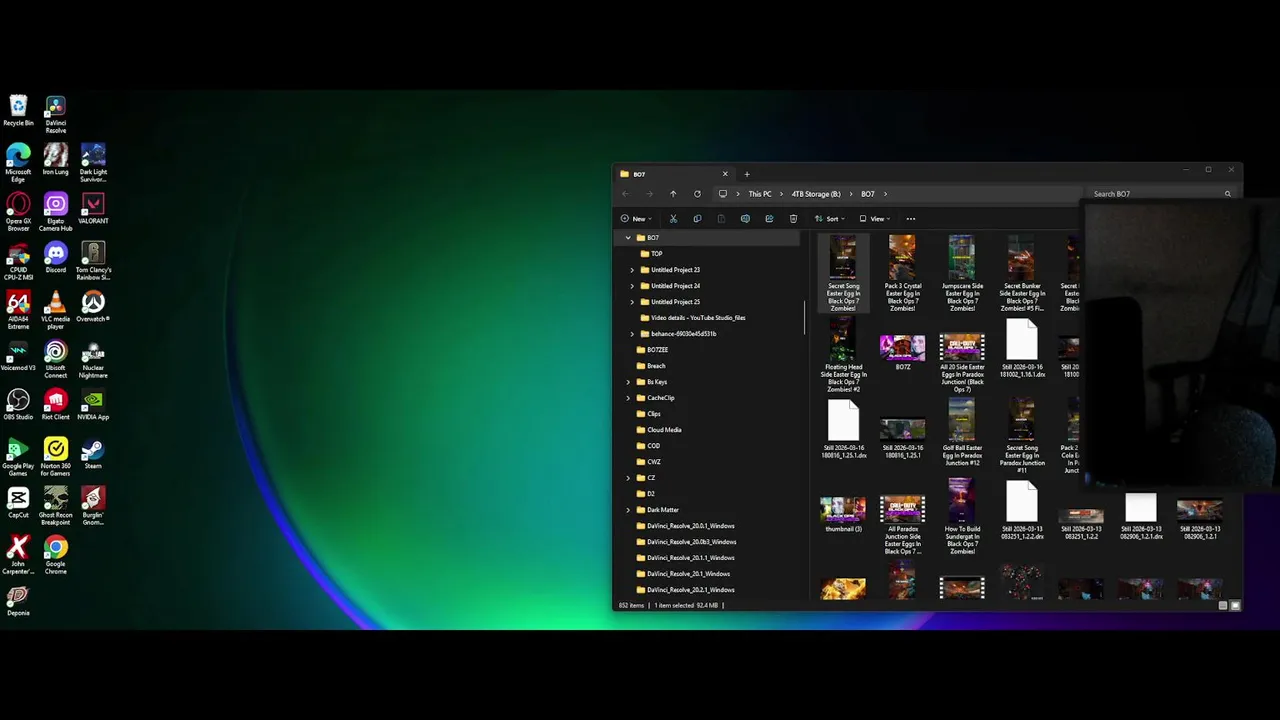Open the New dropdown in Explorer
The width and height of the screenshot is (1280, 720).
pyautogui.click(x=636, y=219)
